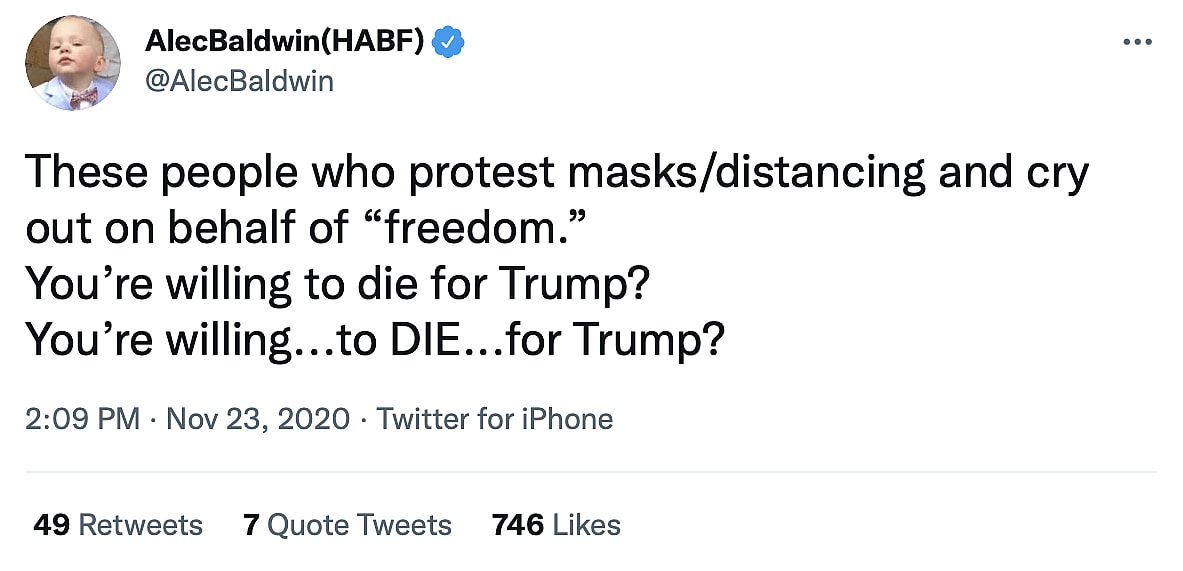Visit the @AlecBaldwin handle link
The image size is (1183, 571).
point(240,80)
